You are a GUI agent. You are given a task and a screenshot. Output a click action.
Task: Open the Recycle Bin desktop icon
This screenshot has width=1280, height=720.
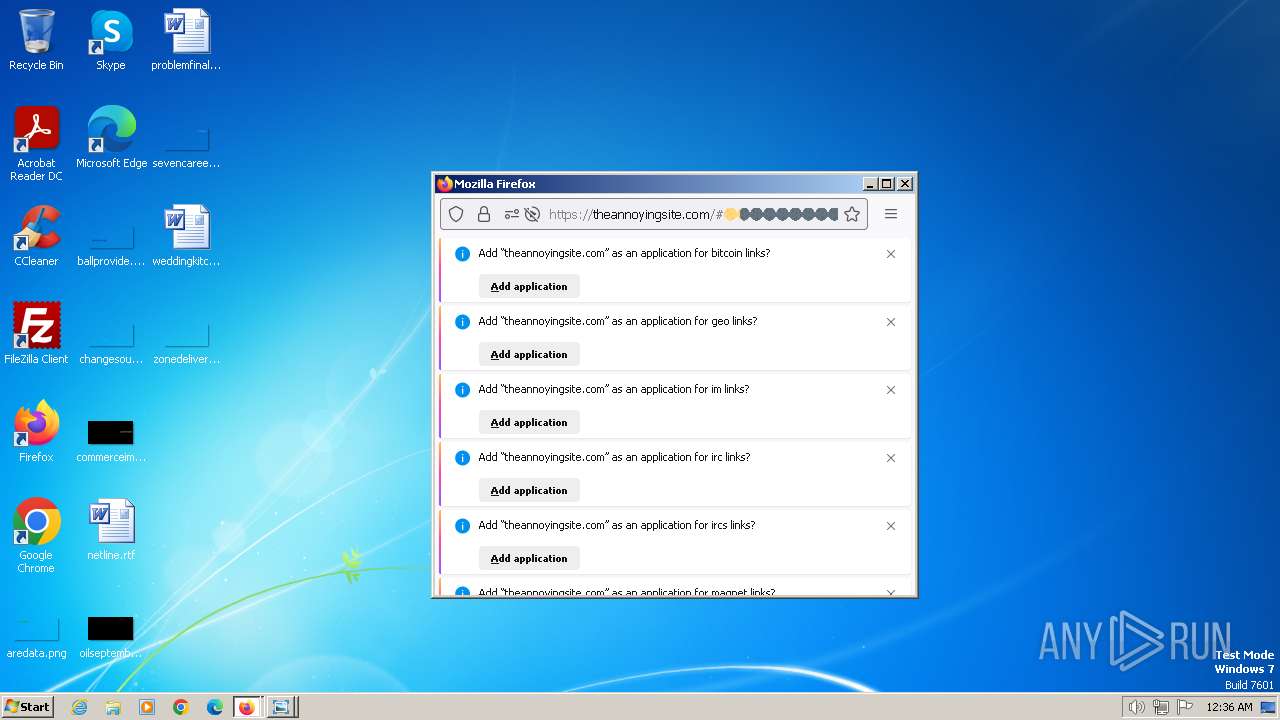[36, 40]
